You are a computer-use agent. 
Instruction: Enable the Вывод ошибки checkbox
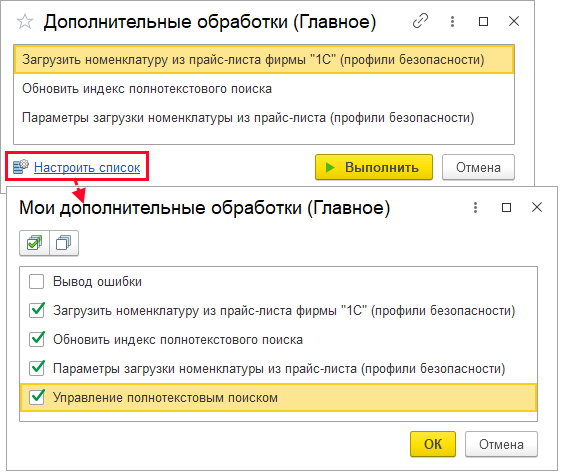pos(36,282)
